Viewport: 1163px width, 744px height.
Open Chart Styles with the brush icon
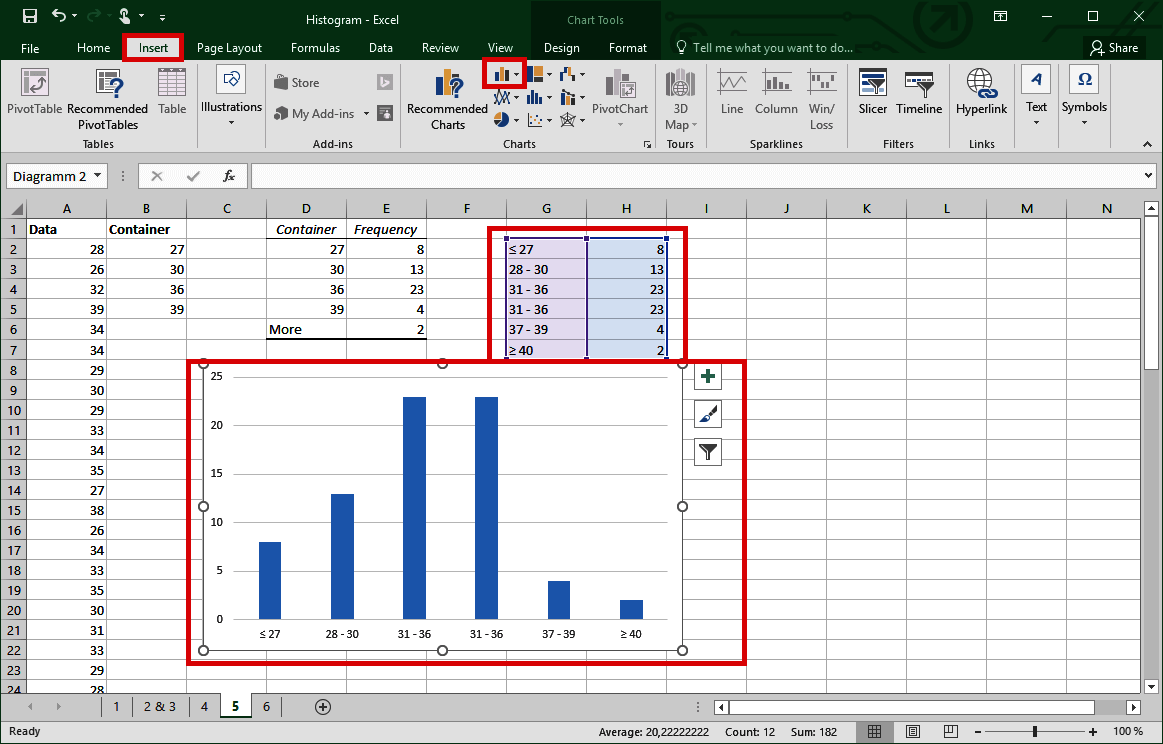(707, 414)
